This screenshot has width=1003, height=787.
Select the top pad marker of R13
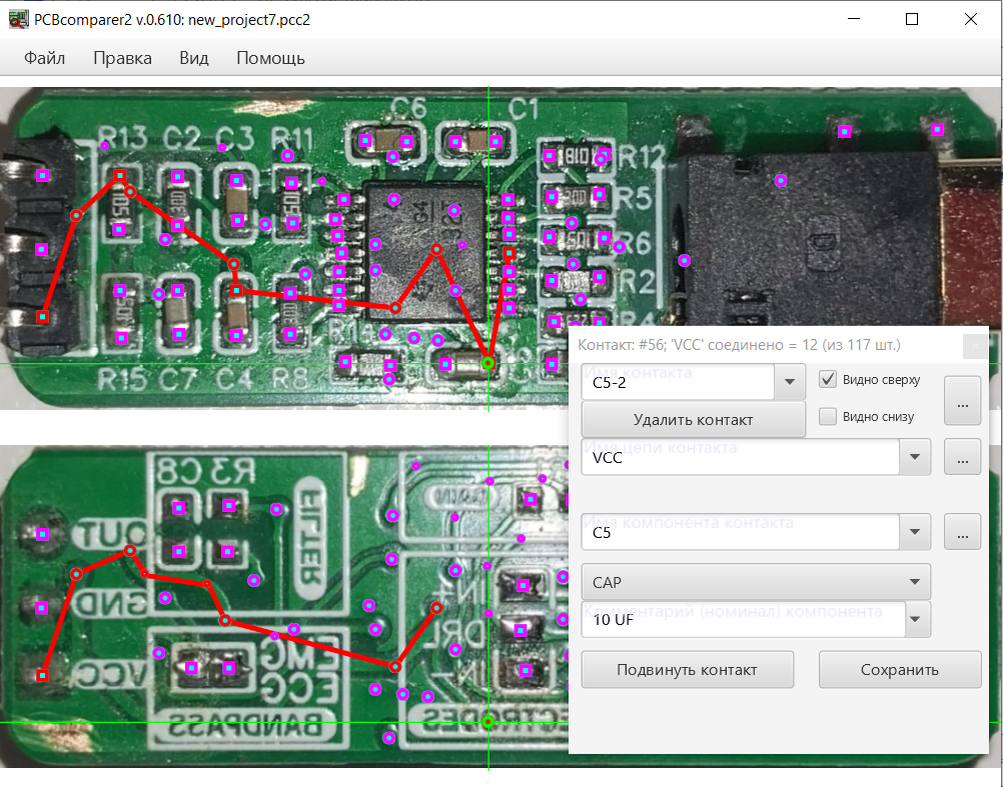[x=120, y=175]
